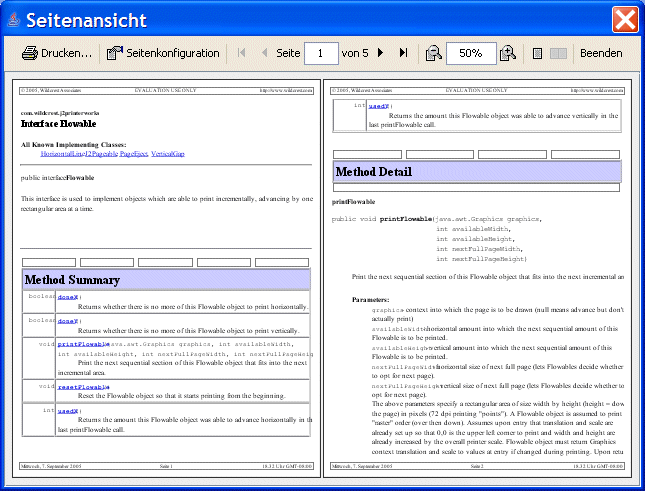Image resolution: width=645 pixels, height=491 pixels.
Task: Open Seitenkonfiguration page setup
Action: [x=163, y=53]
